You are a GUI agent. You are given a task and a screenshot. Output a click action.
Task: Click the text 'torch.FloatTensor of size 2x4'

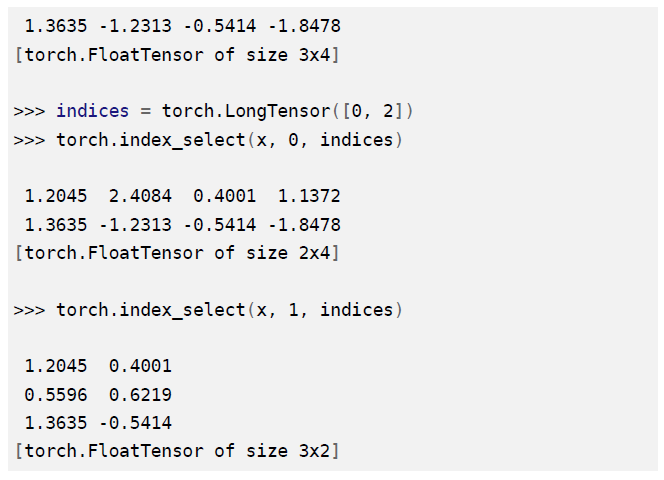(x=177, y=253)
